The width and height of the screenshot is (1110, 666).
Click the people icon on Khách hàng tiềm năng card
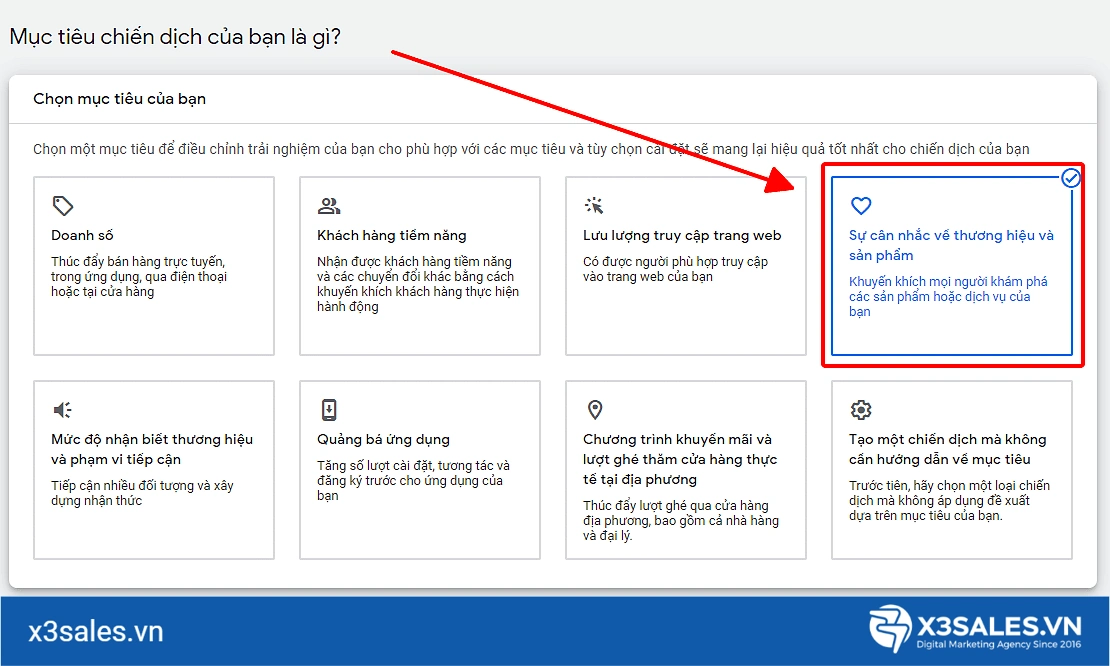(x=328, y=206)
